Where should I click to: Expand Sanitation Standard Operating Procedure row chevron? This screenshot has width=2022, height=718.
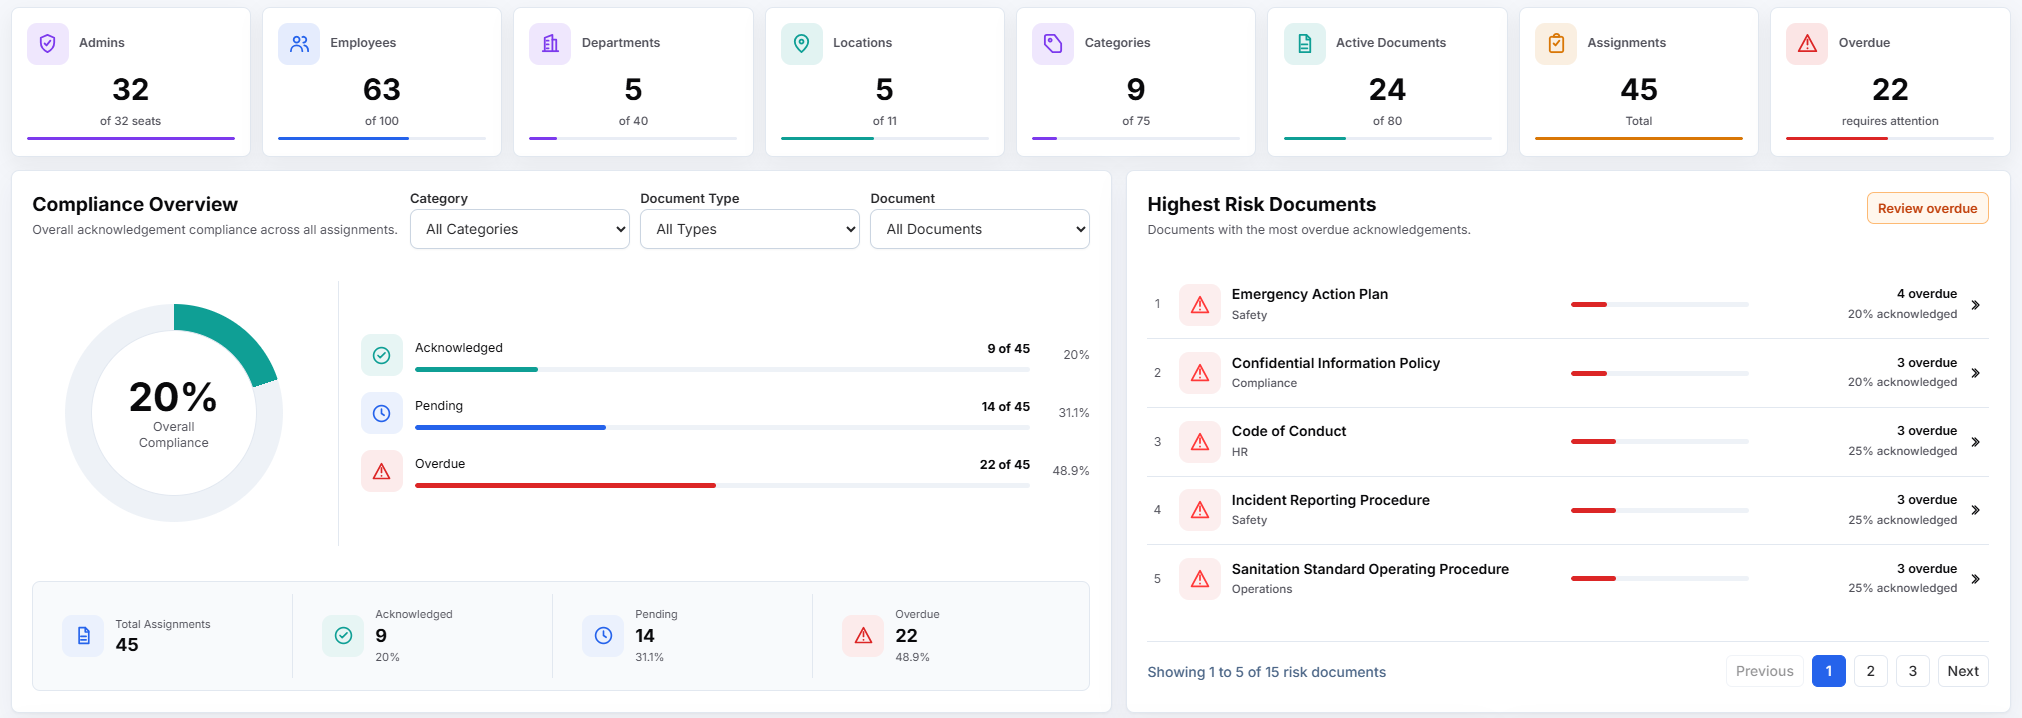point(1976,579)
